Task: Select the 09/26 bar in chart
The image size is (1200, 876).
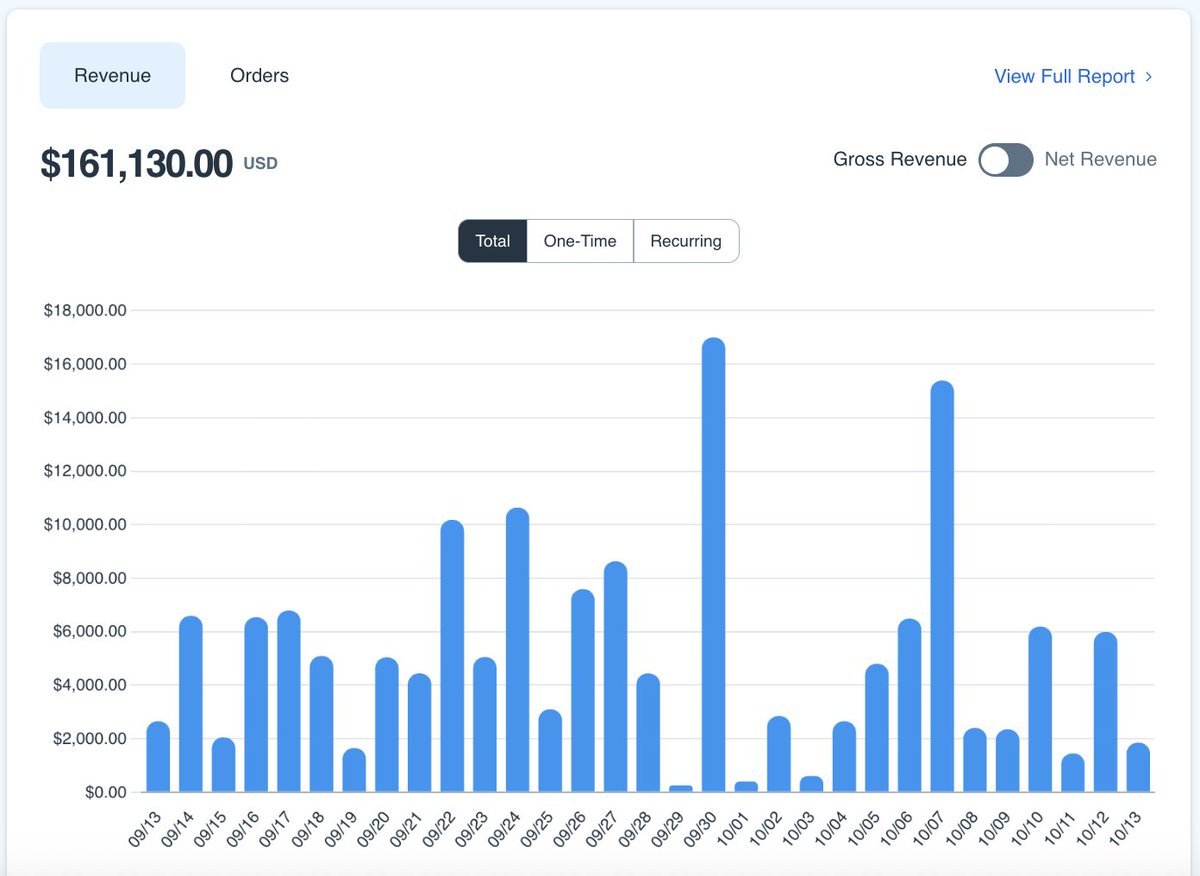Action: [583, 691]
